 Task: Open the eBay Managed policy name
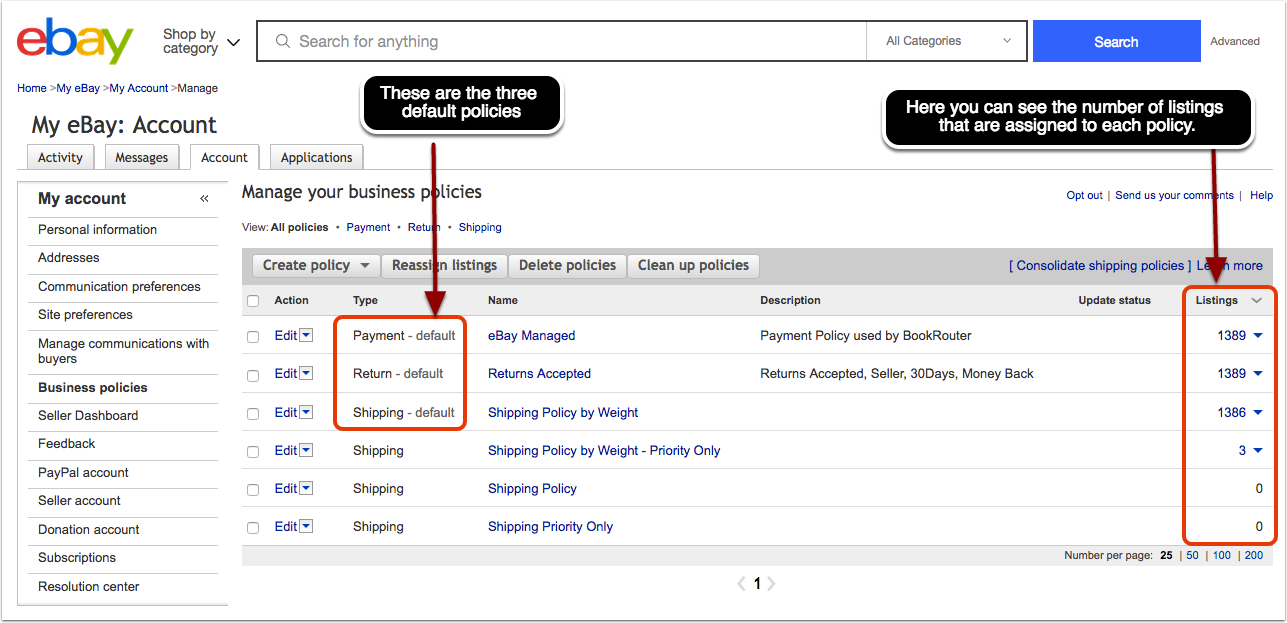pos(531,335)
